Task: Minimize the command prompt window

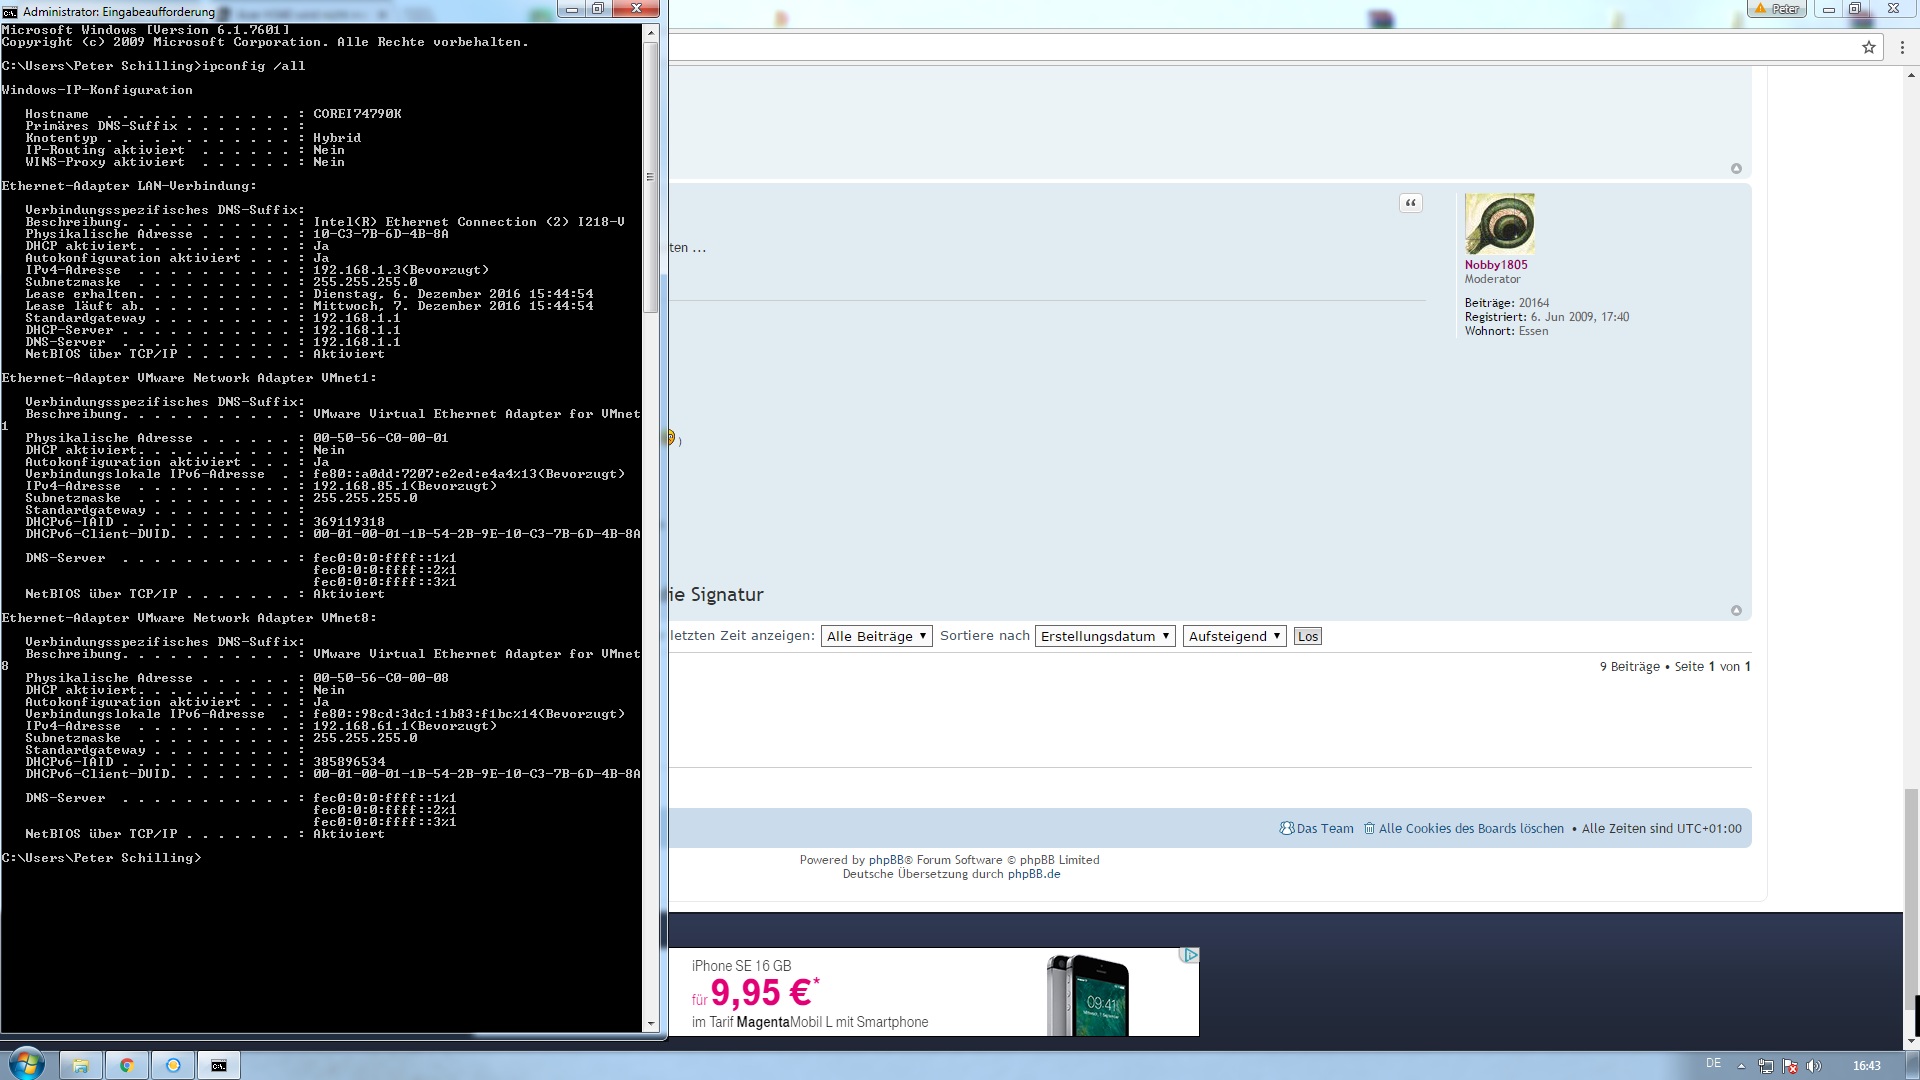Action: coord(572,10)
